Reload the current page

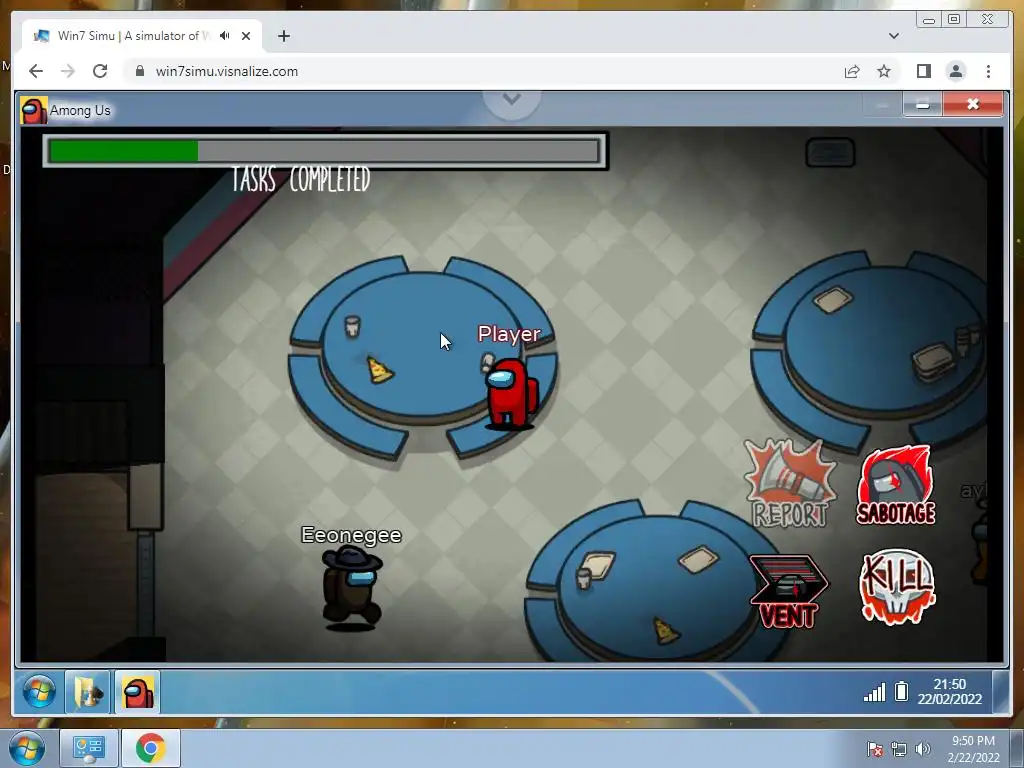(x=100, y=71)
